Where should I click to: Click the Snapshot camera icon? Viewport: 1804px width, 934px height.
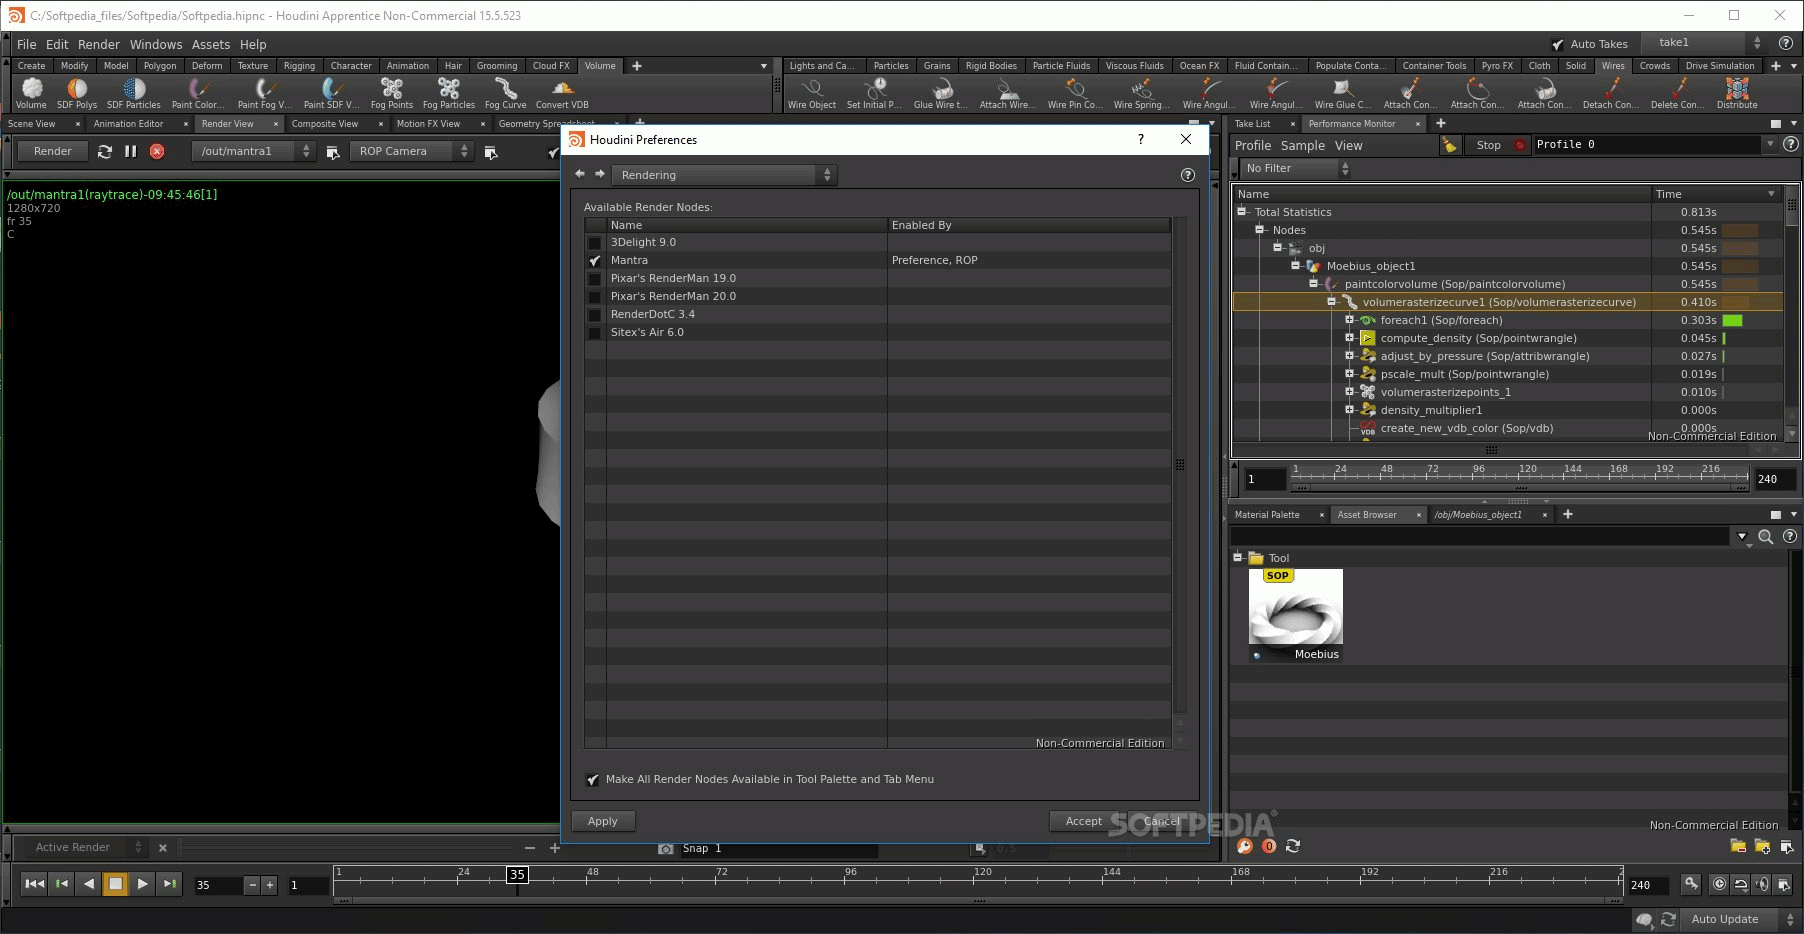(x=666, y=848)
